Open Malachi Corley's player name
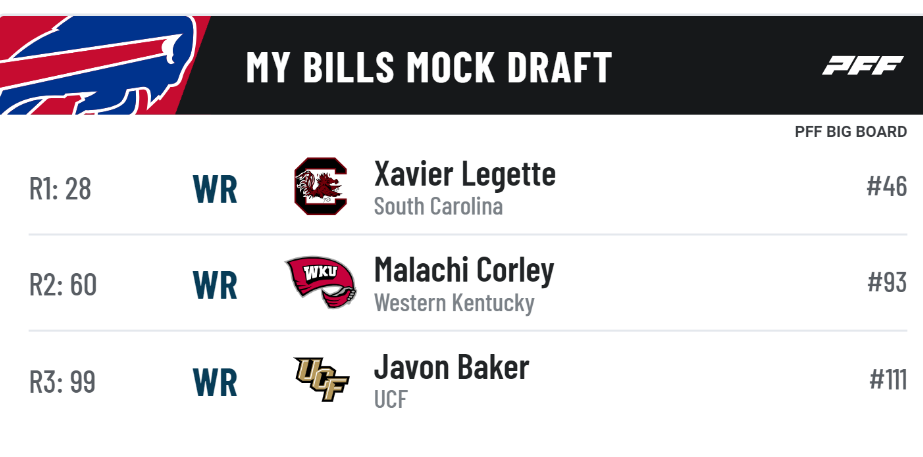 464,271
